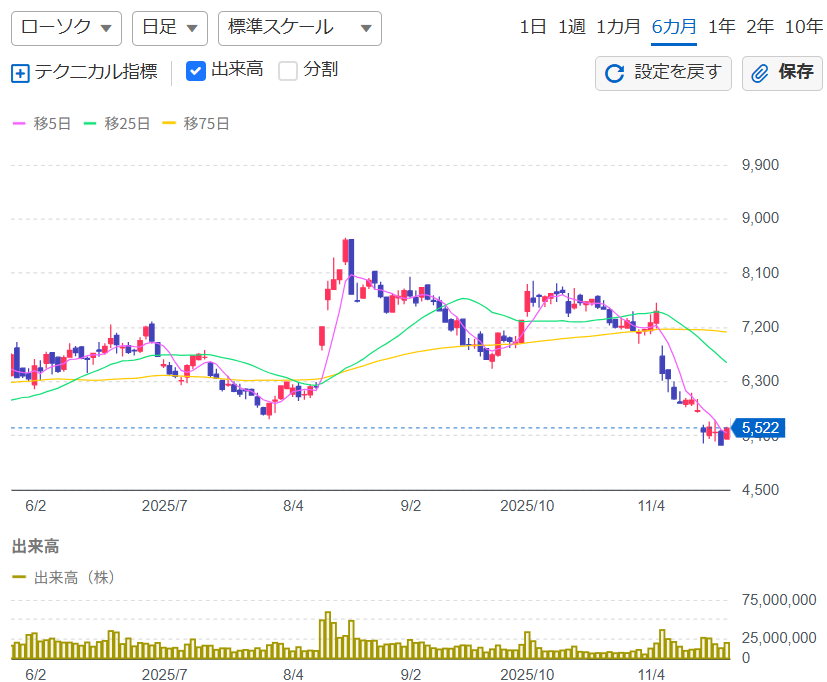
Task: Enable the 分割 split checkbox
Action: 288,71
